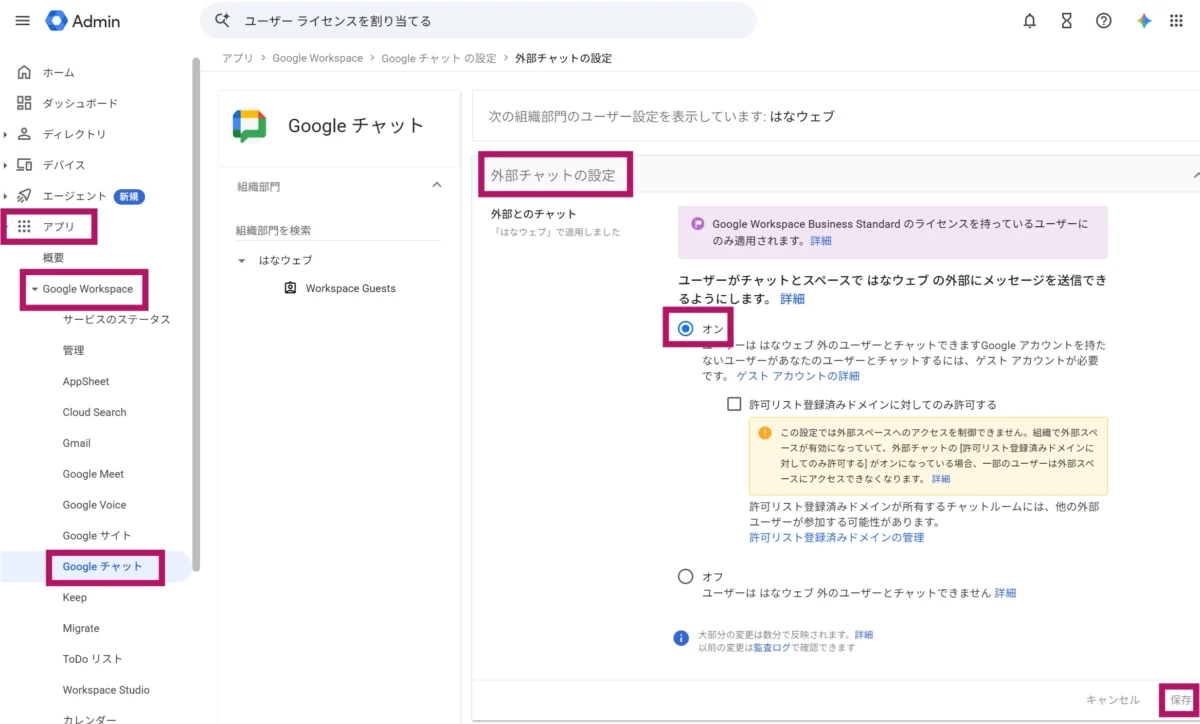Click the Dashboard icon in sidebar
Viewport: 1200px width, 724px height.
click(x=25, y=103)
